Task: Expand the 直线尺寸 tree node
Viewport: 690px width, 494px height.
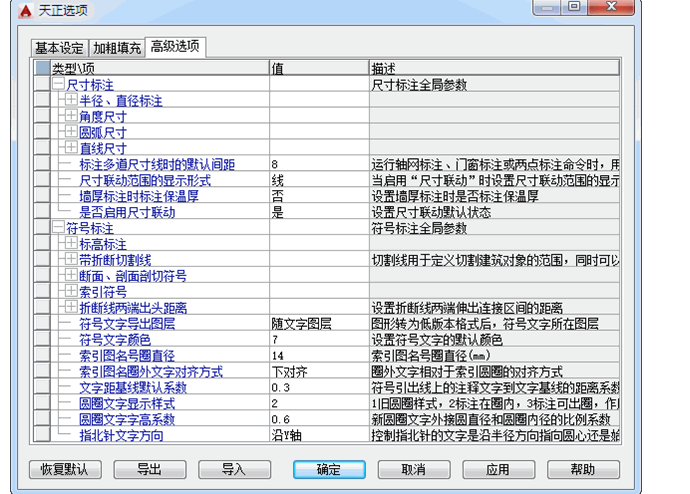Action: coord(71,147)
